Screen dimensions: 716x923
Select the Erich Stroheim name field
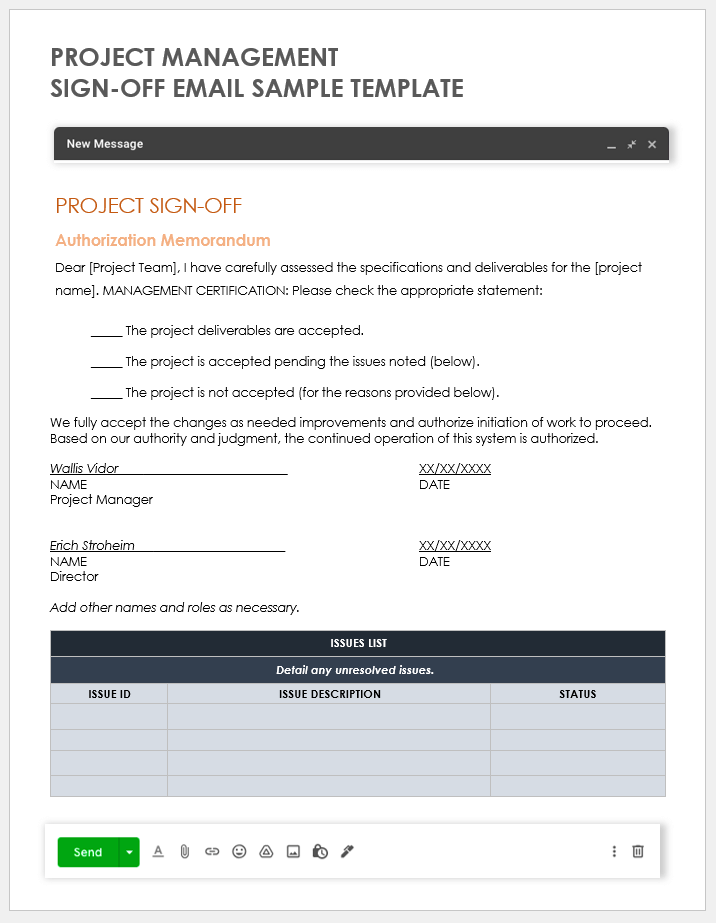pos(167,546)
